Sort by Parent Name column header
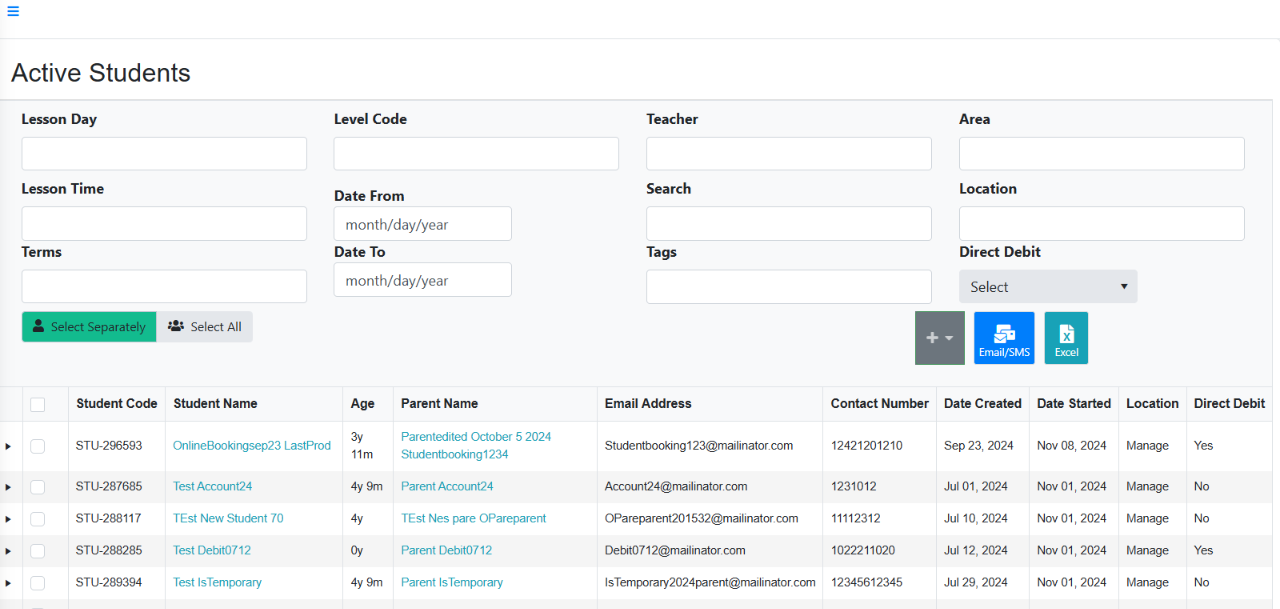The width and height of the screenshot is (1280, 609). coord(439,404)
